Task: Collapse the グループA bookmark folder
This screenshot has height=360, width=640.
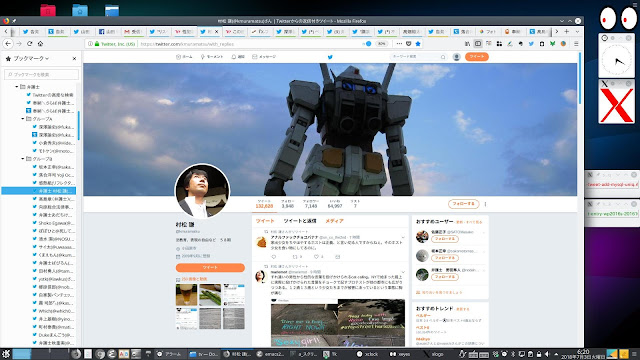Action: tap(22, 119)
